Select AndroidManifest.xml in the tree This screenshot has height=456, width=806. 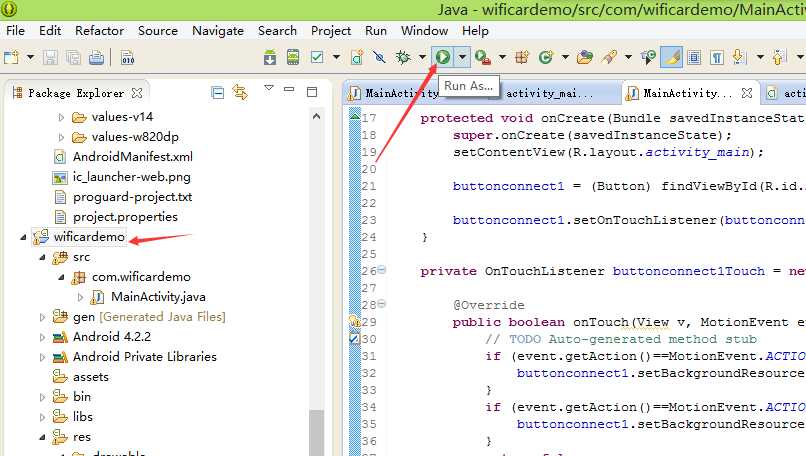tap(133, 157)
